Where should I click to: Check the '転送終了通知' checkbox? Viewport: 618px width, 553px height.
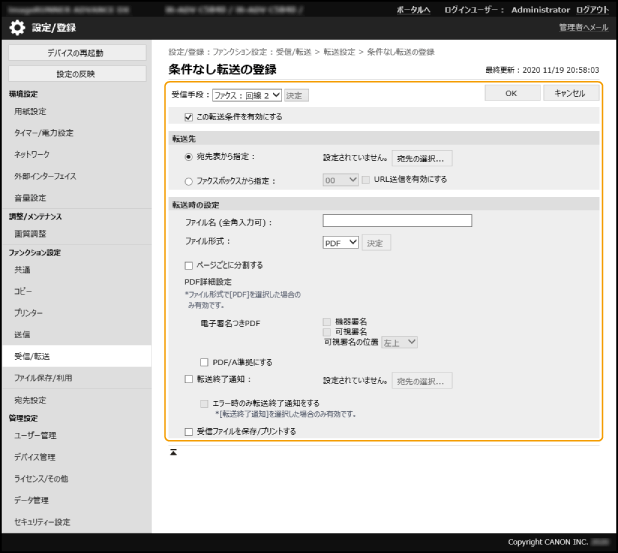pyautogui.click(x=189, y=380)
